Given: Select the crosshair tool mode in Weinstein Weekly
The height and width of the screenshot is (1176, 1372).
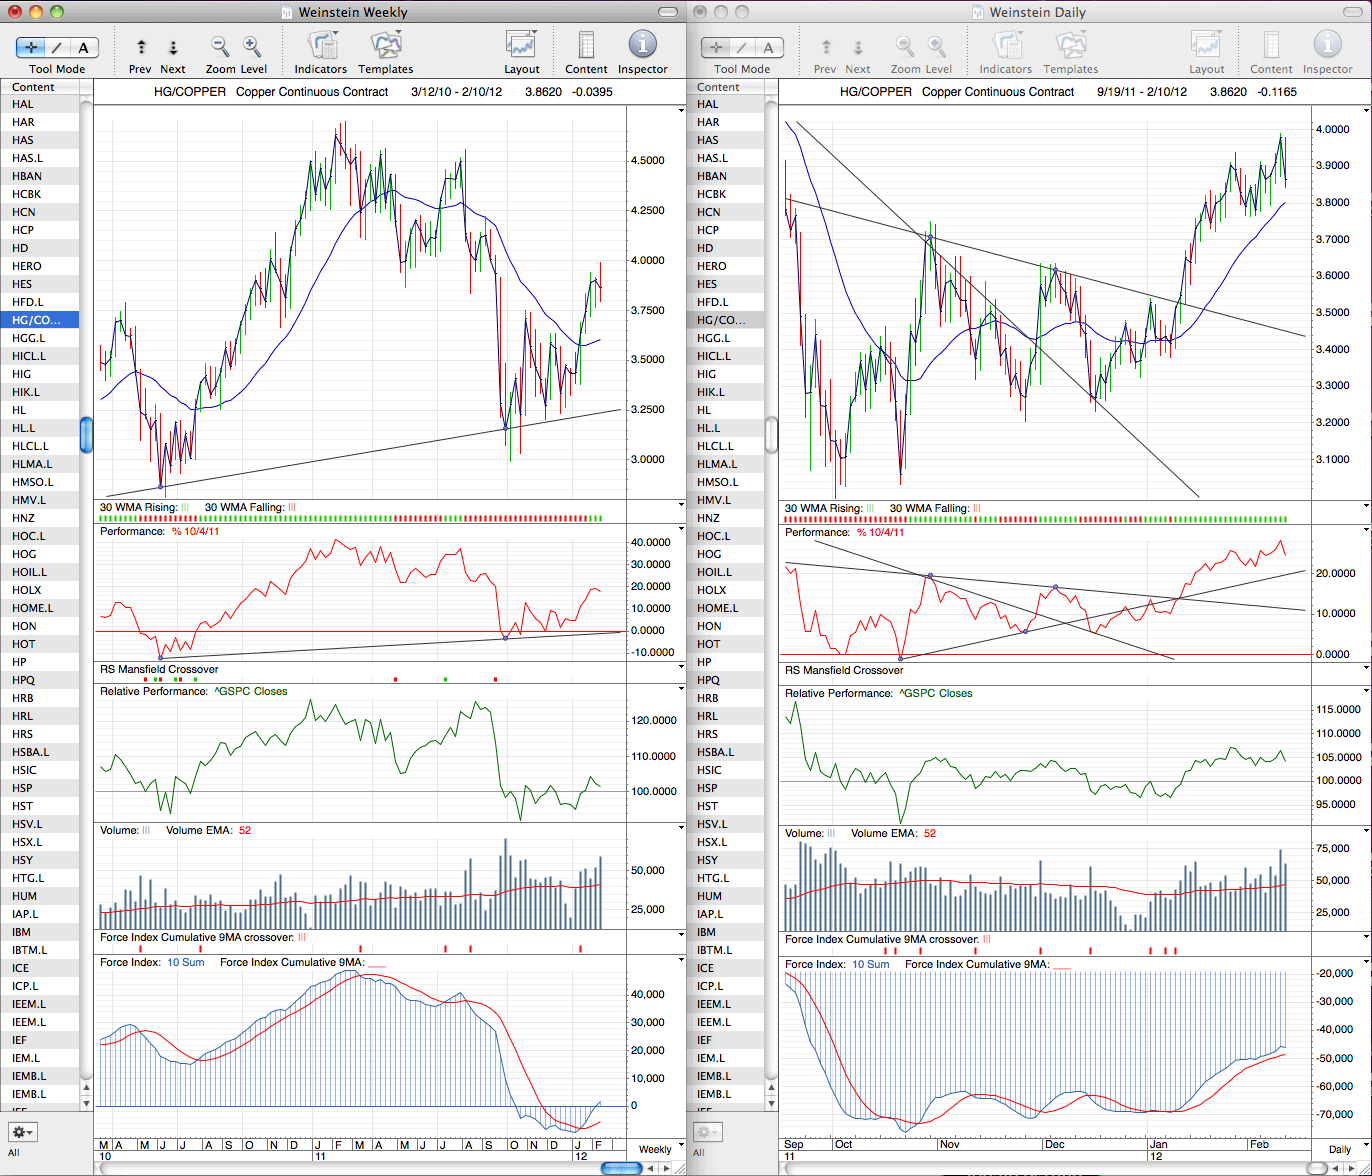Looking at the screenshot, I should (31, 48).
